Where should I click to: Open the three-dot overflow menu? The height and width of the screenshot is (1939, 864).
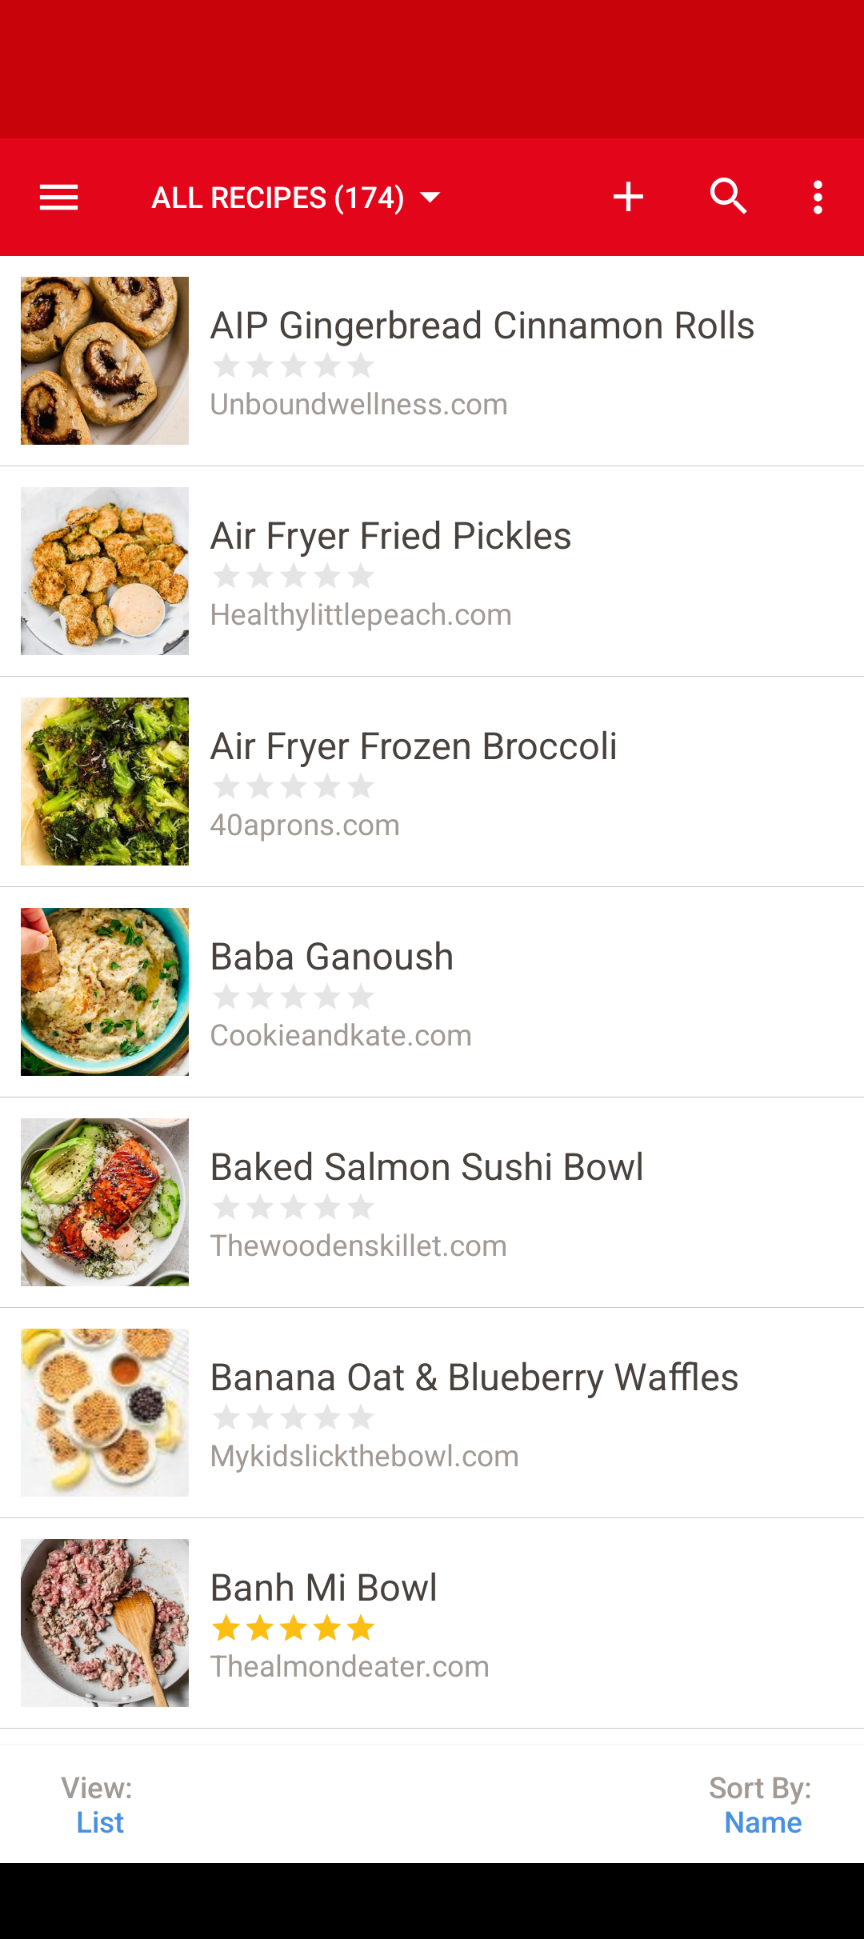tap(818, 197)
